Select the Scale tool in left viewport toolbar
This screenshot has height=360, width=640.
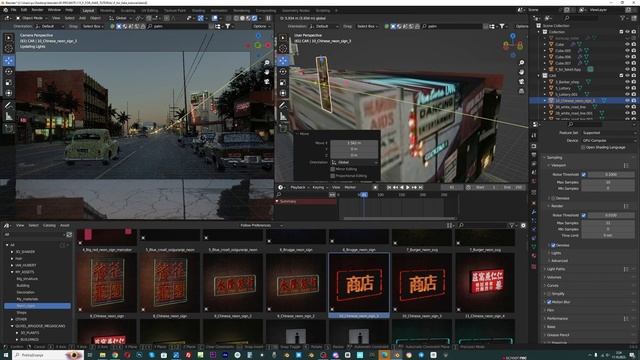[x=9, y=82]
